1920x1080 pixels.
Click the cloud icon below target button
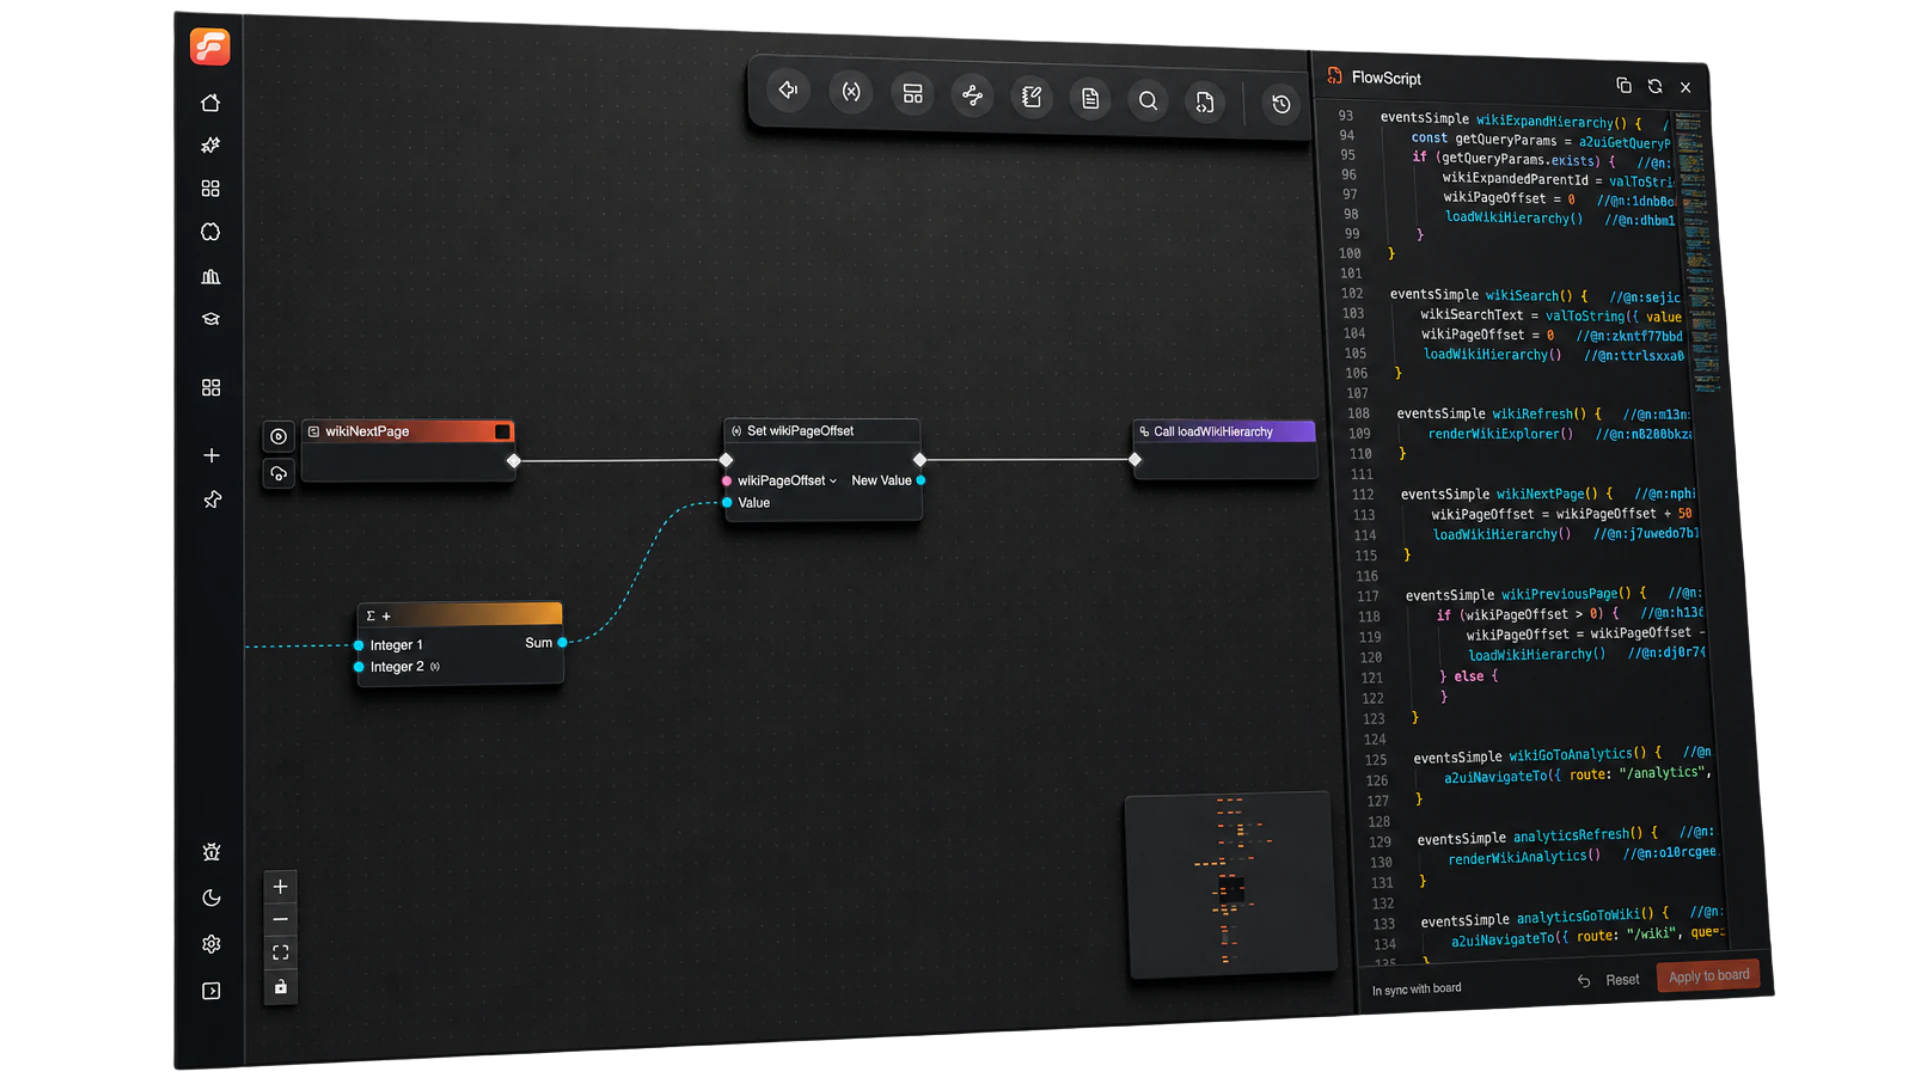click(279, 473)
